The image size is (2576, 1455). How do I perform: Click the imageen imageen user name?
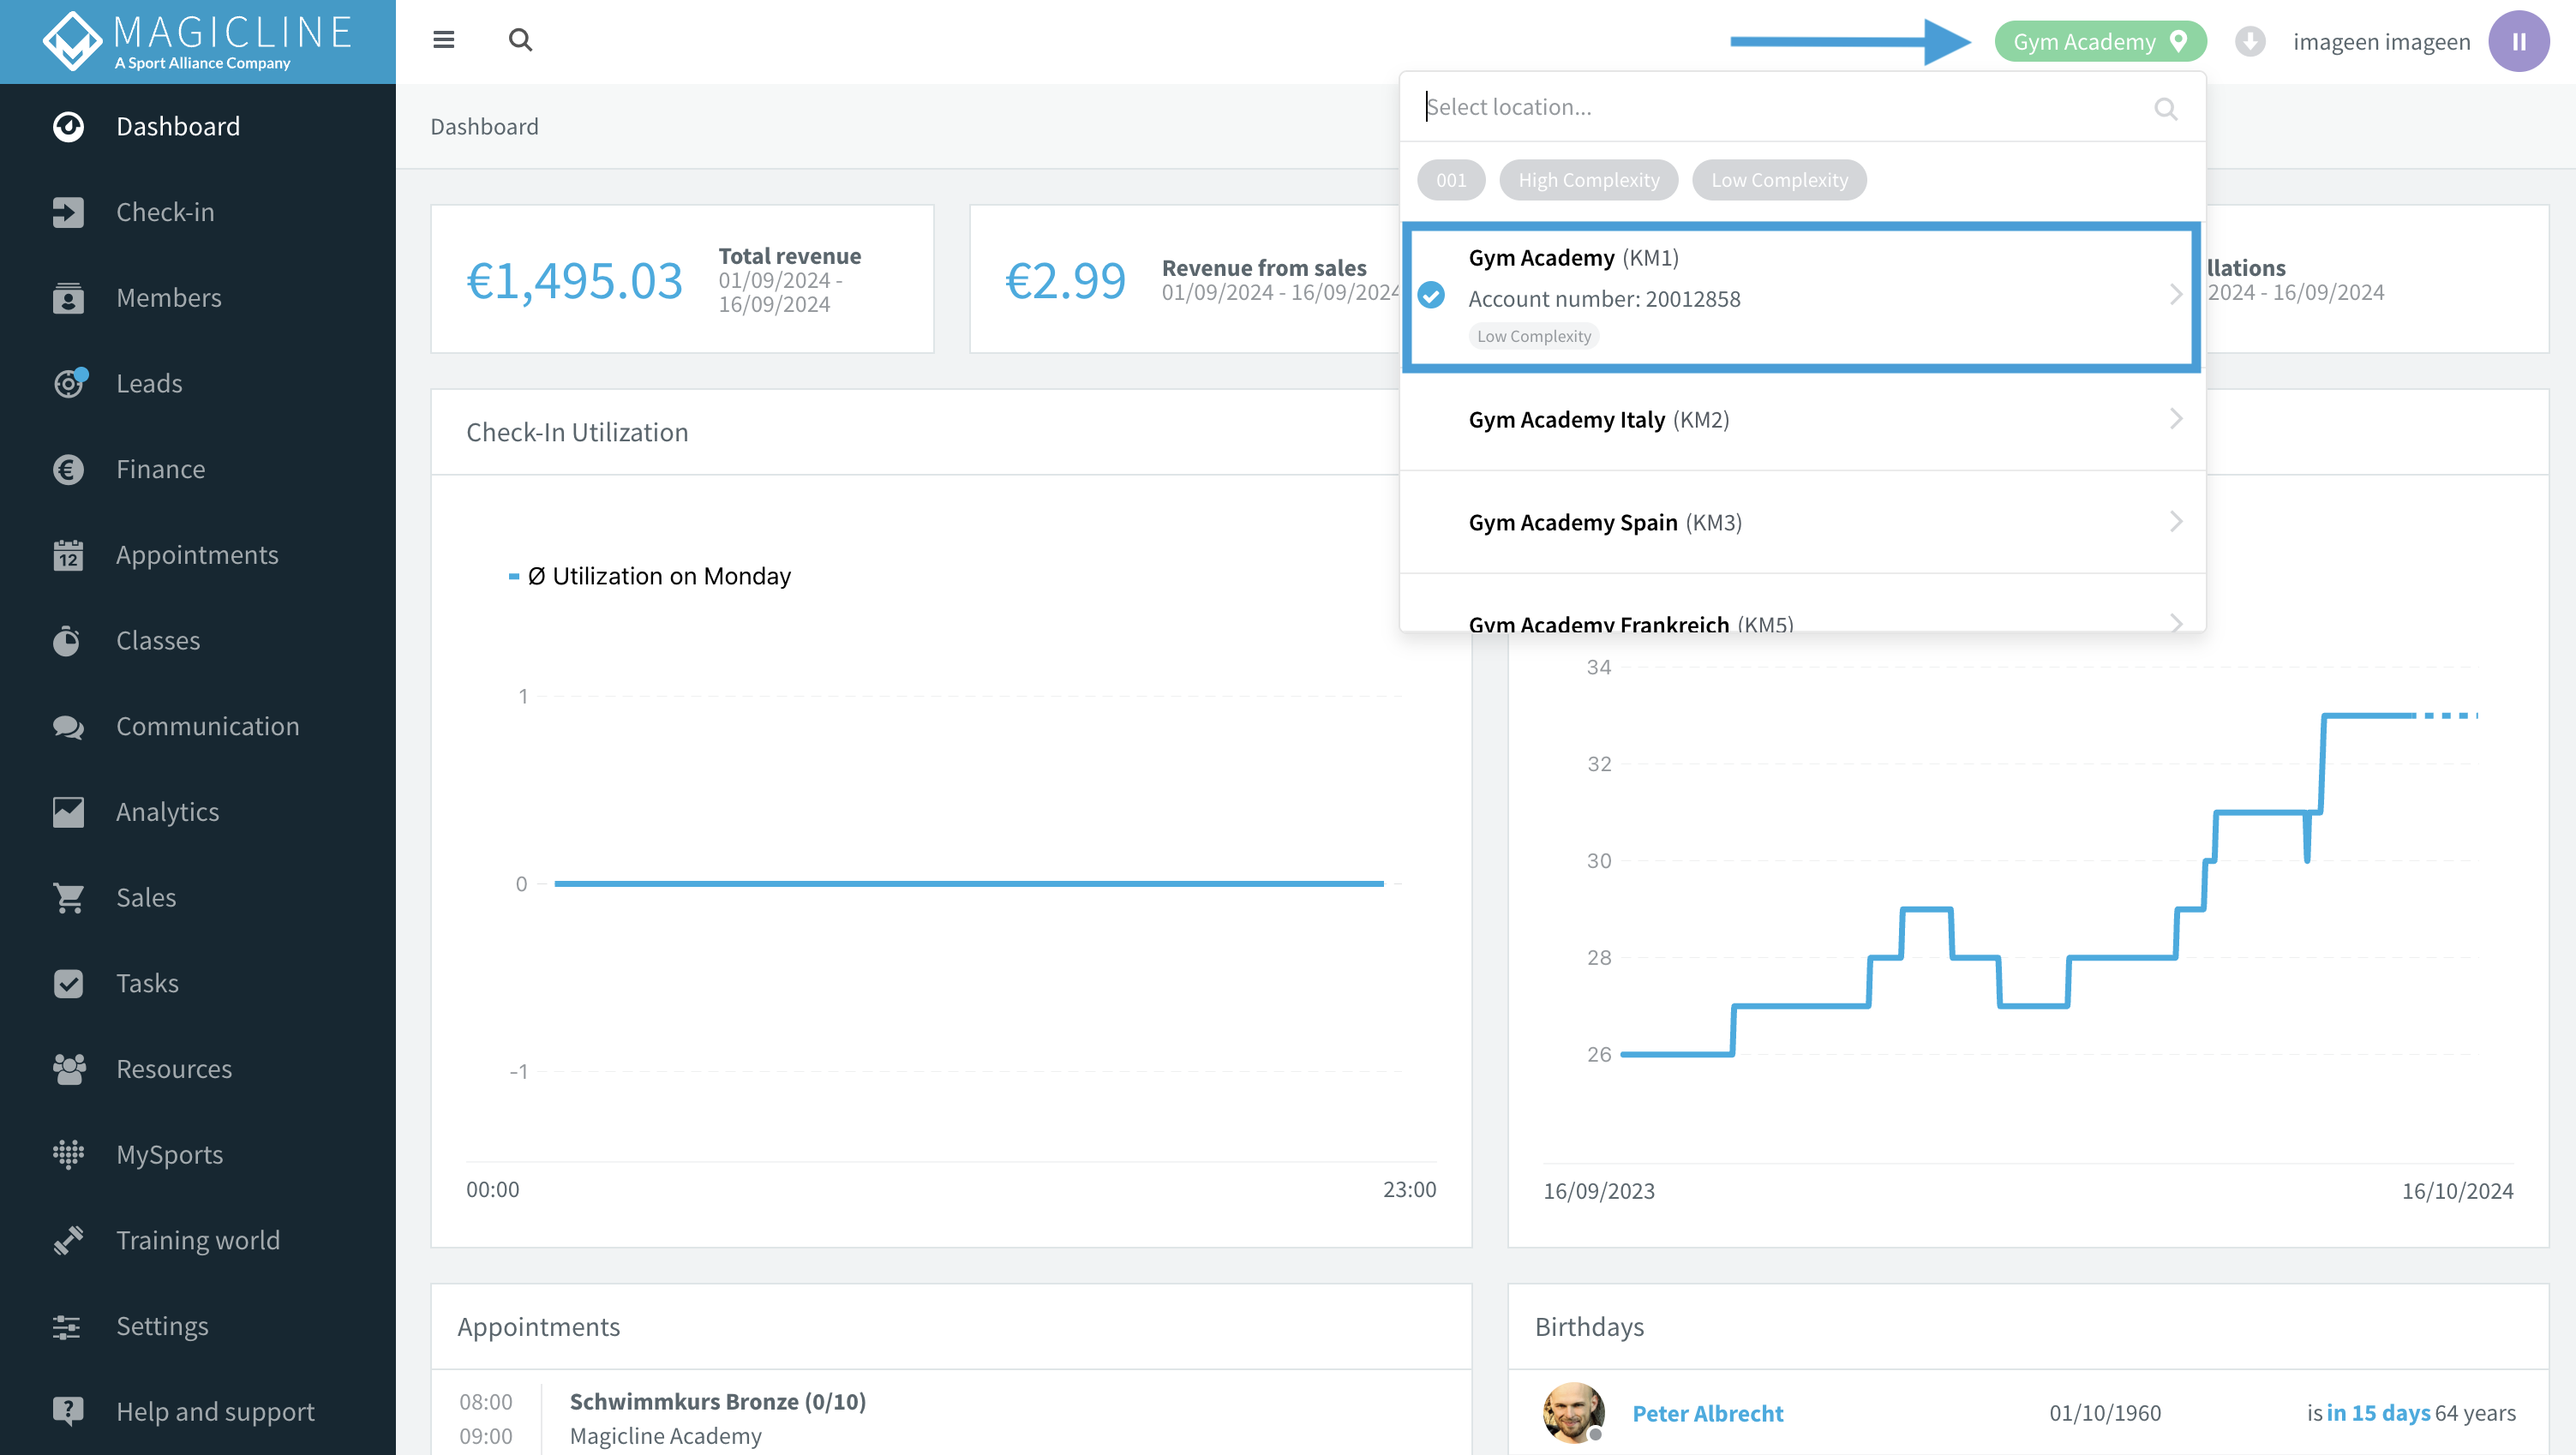click(x=2381, y=42)
